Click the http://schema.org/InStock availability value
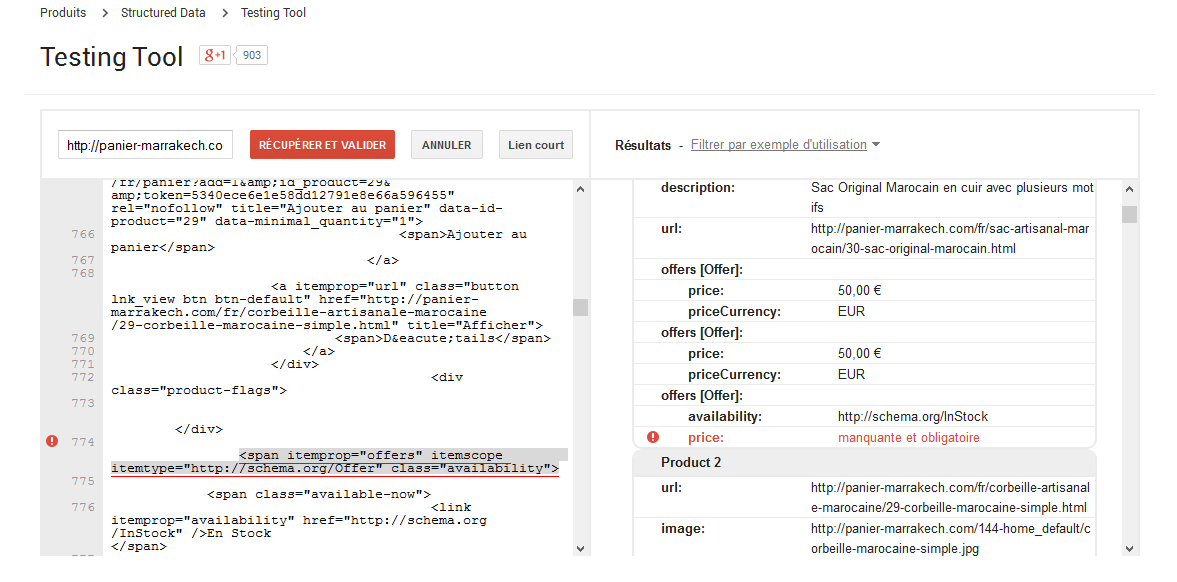This screenshot has width=1177, height=582. click(x=913, y=416)
